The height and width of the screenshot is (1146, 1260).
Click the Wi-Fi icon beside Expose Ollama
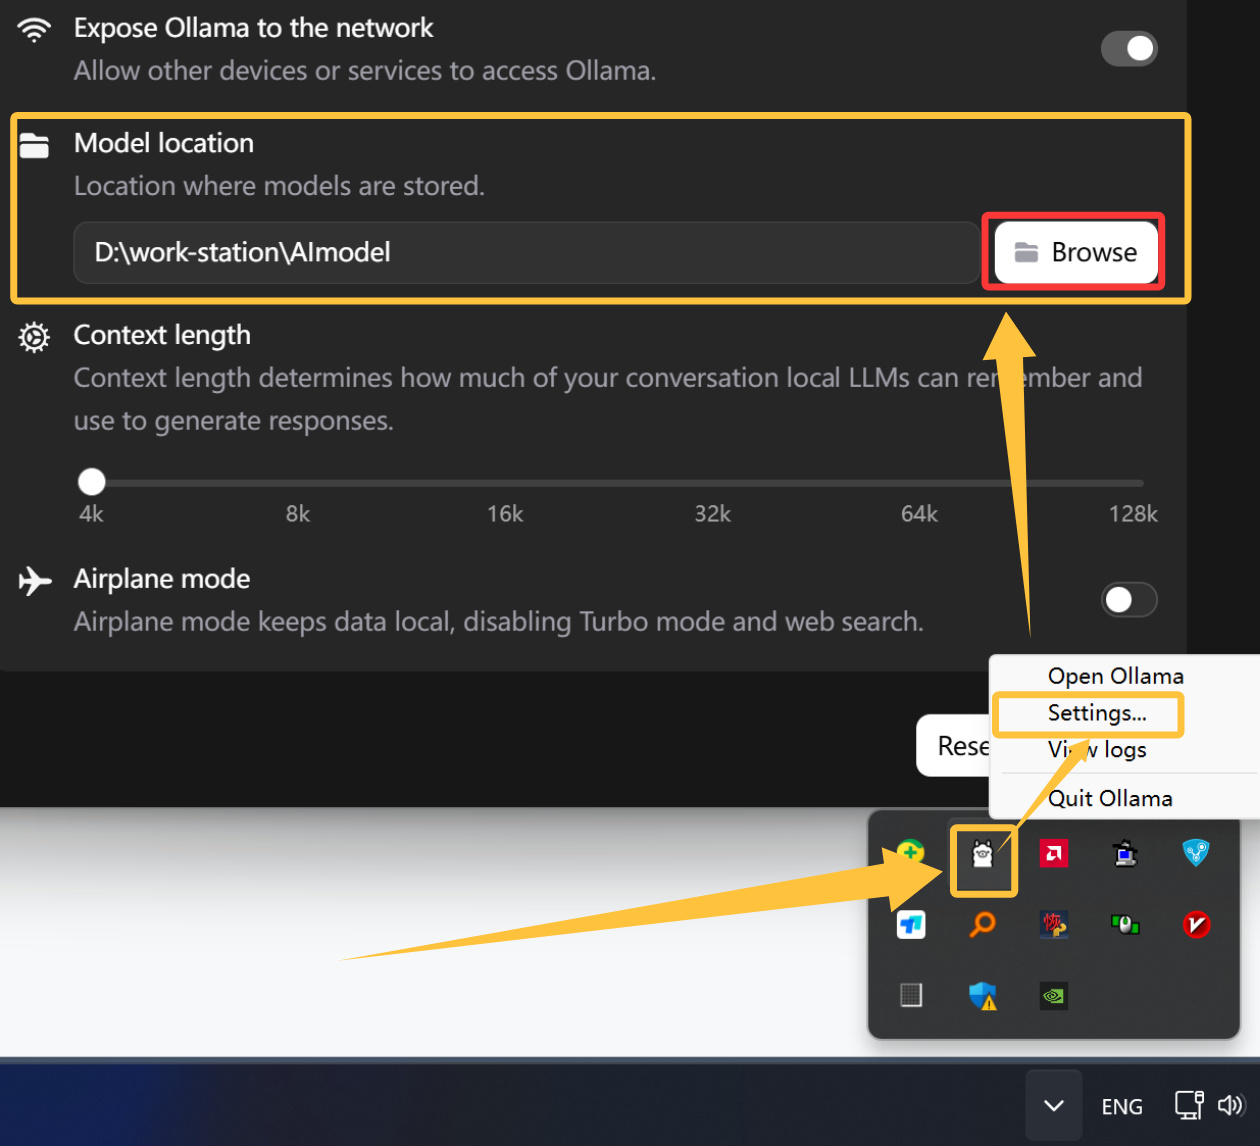click(34, 30)
